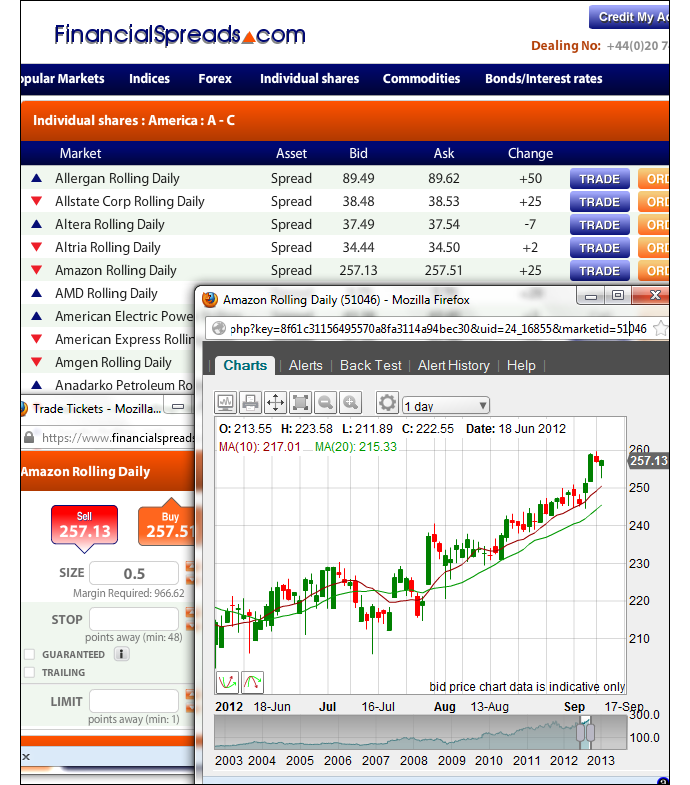690x785 pixels.
Task: Select American Electric Power market row
Action: coord(108,316)
